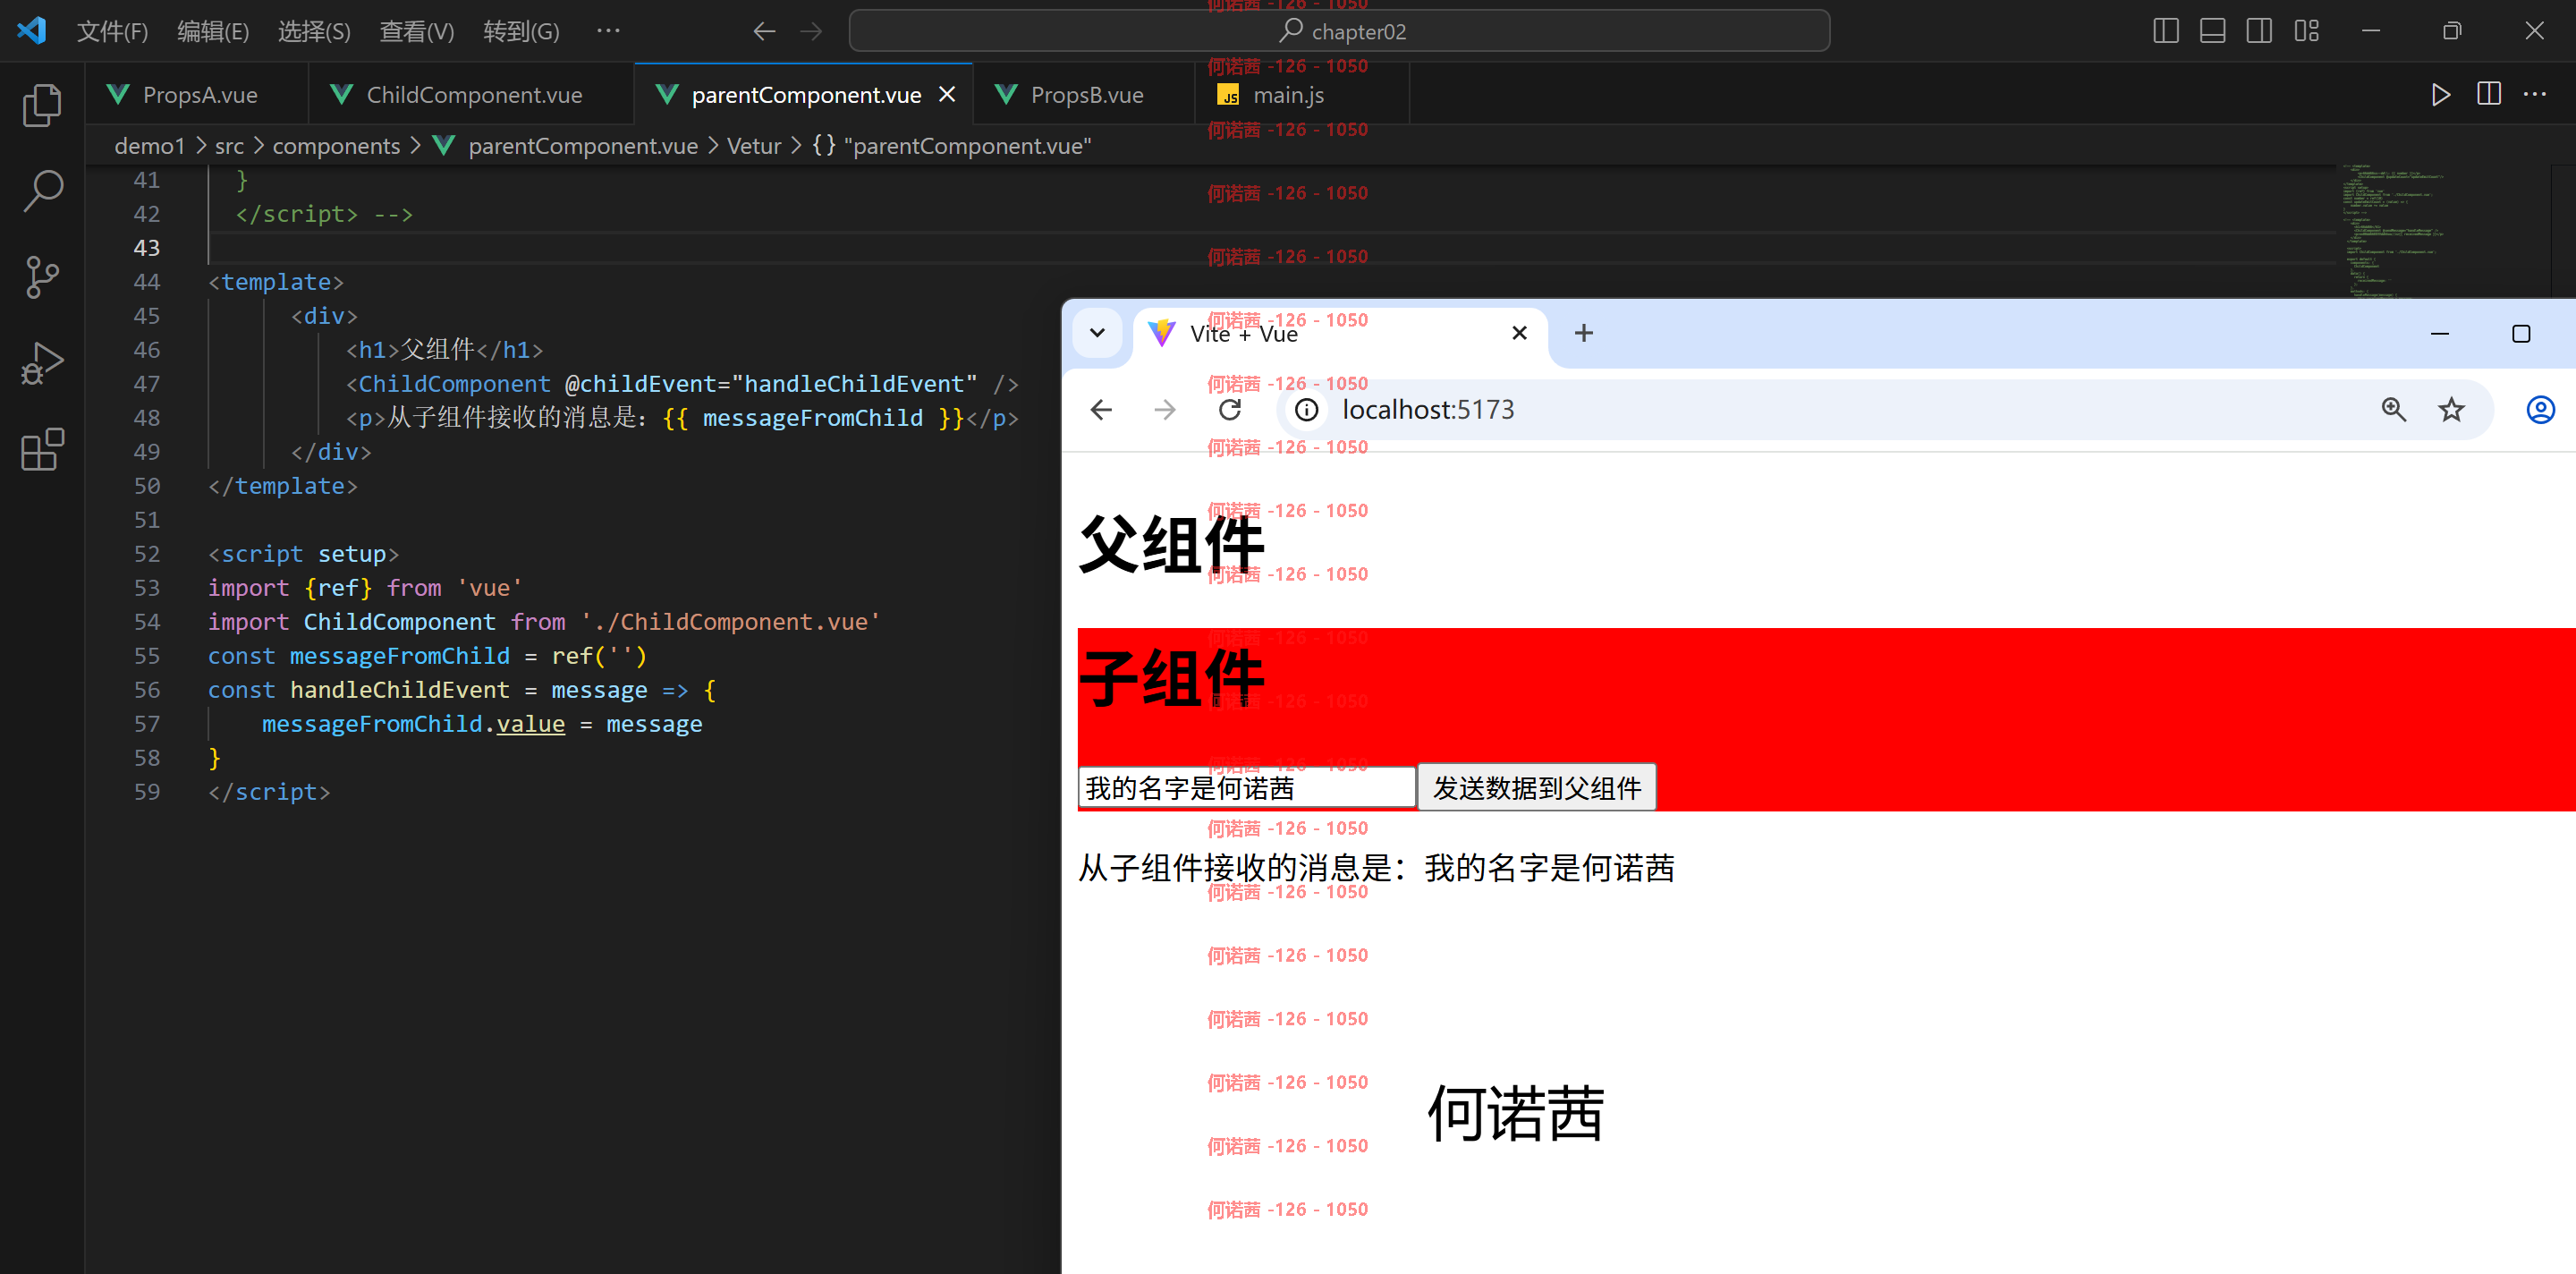Open Chrome profile icon

click(x=2540, y=410)
